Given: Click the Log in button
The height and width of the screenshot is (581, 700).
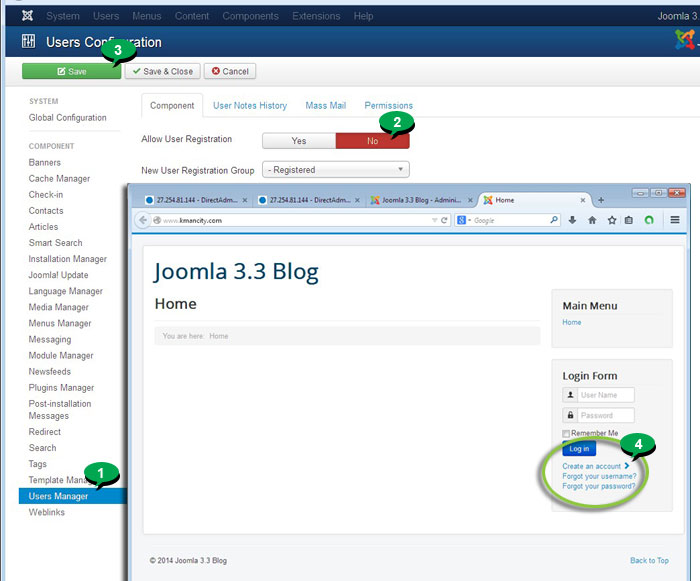Looking at the screenshot, I should (x=579, y=448).
